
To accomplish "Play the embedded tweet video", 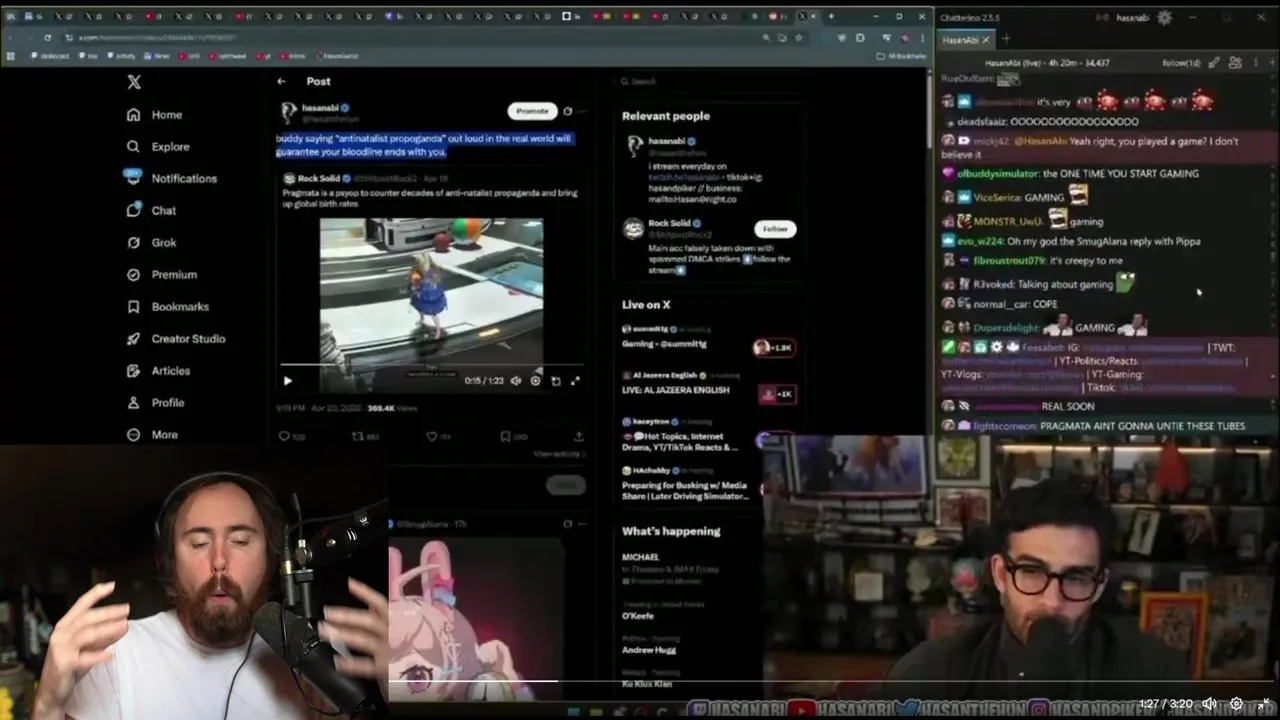I will click(288, 381).
